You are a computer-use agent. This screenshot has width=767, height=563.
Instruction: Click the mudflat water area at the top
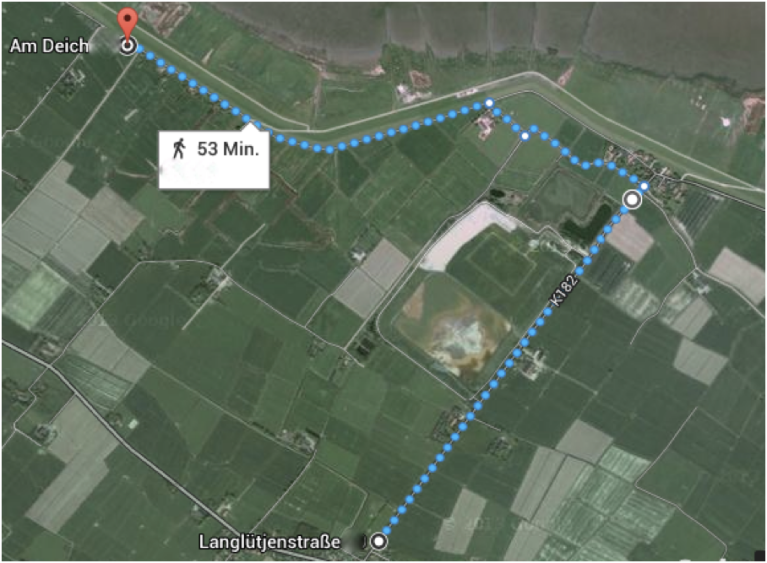(489, 27)
